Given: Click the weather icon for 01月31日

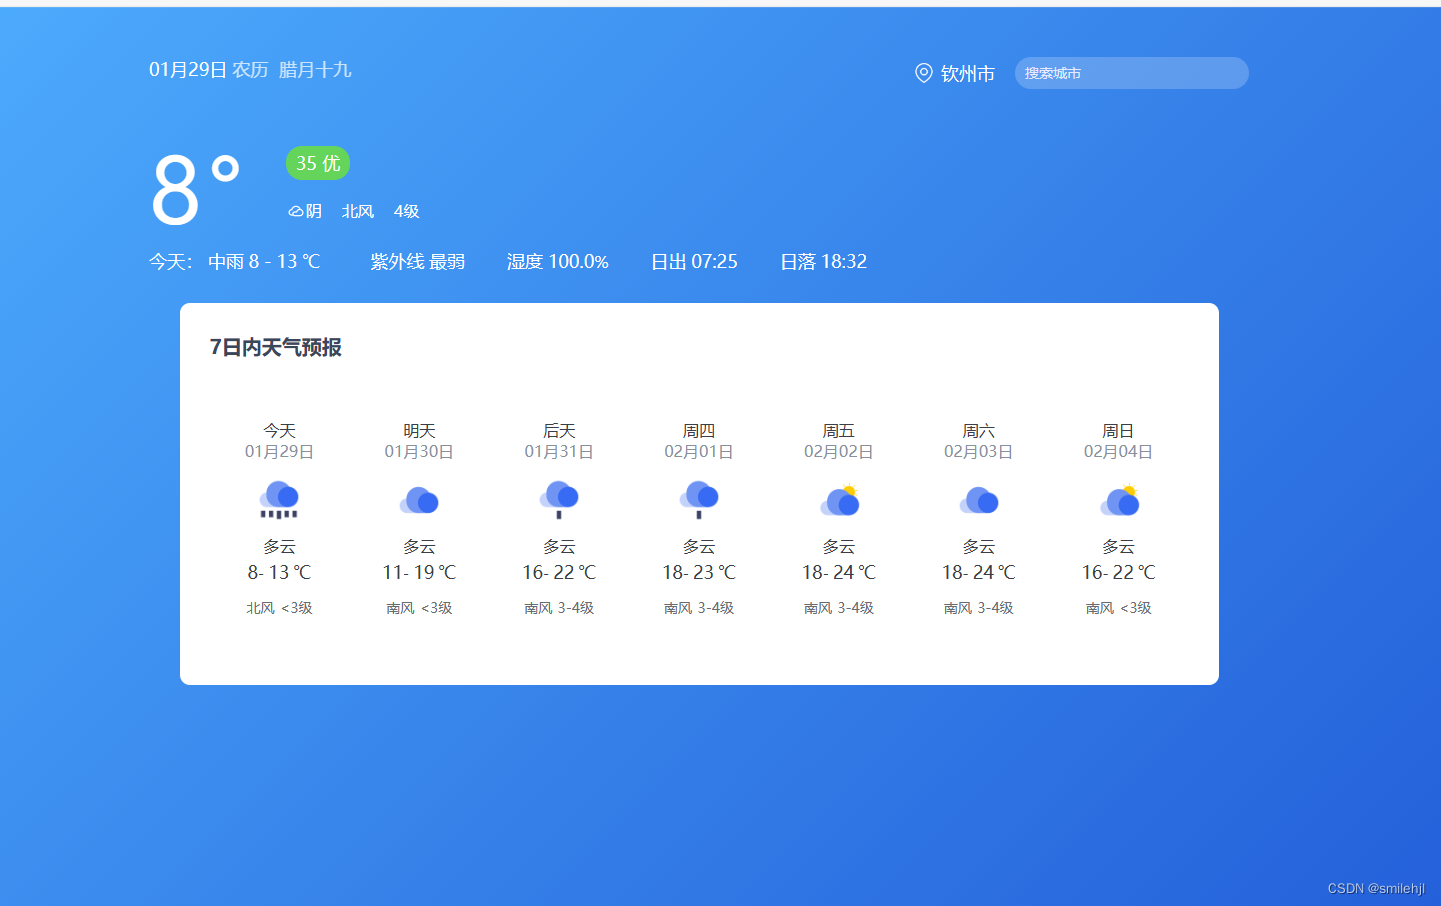Looking at the screenshot, I should tap(559, 499).
